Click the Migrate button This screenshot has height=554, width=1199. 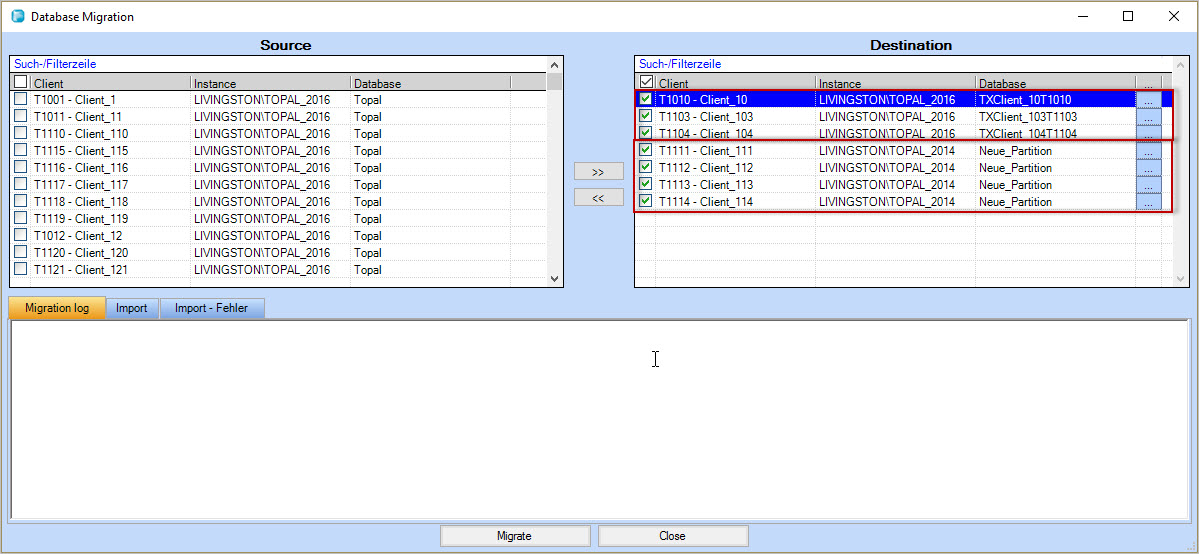click(514, 536)
